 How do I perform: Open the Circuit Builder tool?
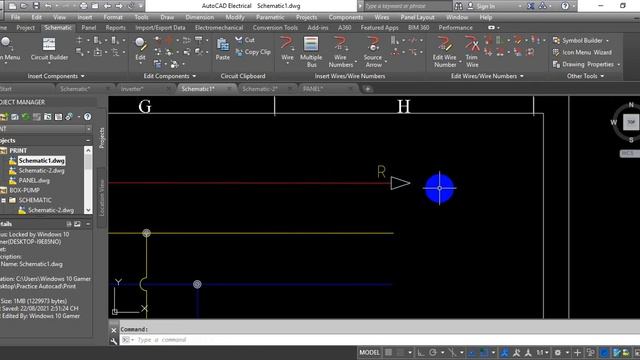[x=49, y=49]
